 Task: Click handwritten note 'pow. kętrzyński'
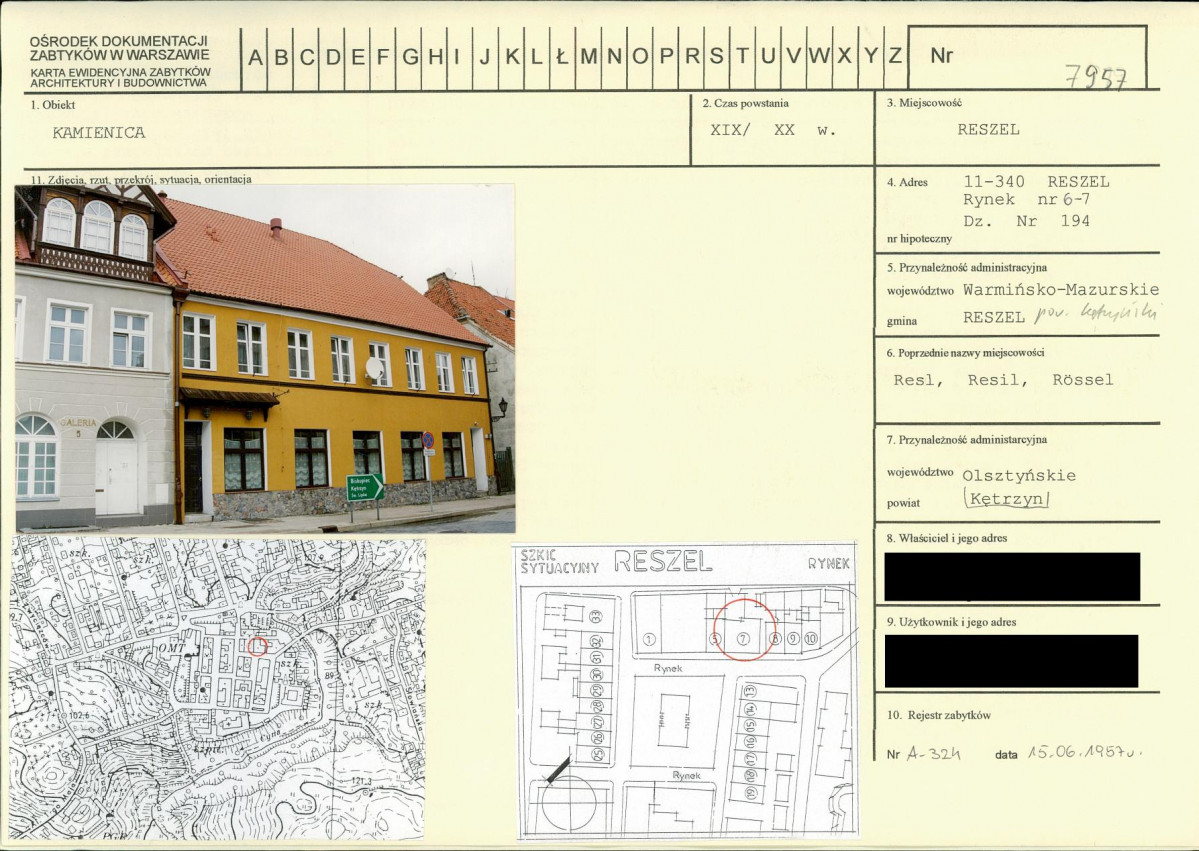tap(1098, 312)
